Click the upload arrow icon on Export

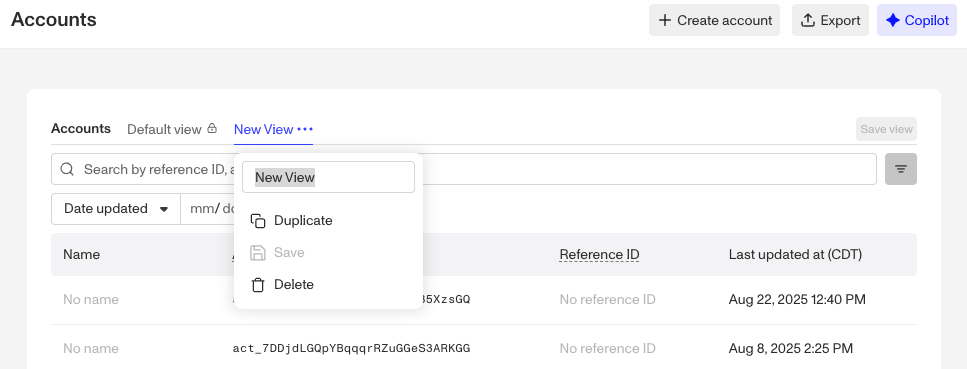tap(807, 20)
